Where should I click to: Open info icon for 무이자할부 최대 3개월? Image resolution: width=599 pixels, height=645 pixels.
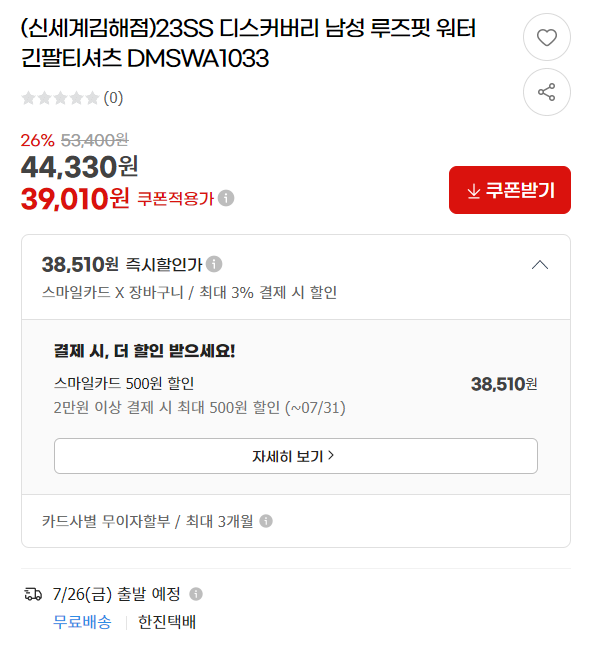266,521
